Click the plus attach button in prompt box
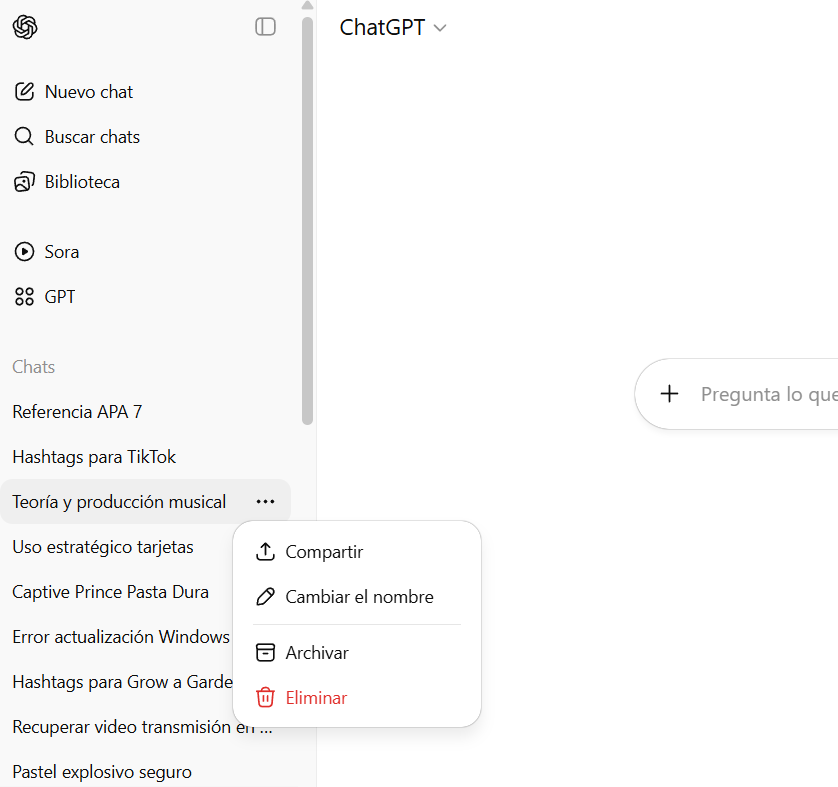 pos(669,394)
